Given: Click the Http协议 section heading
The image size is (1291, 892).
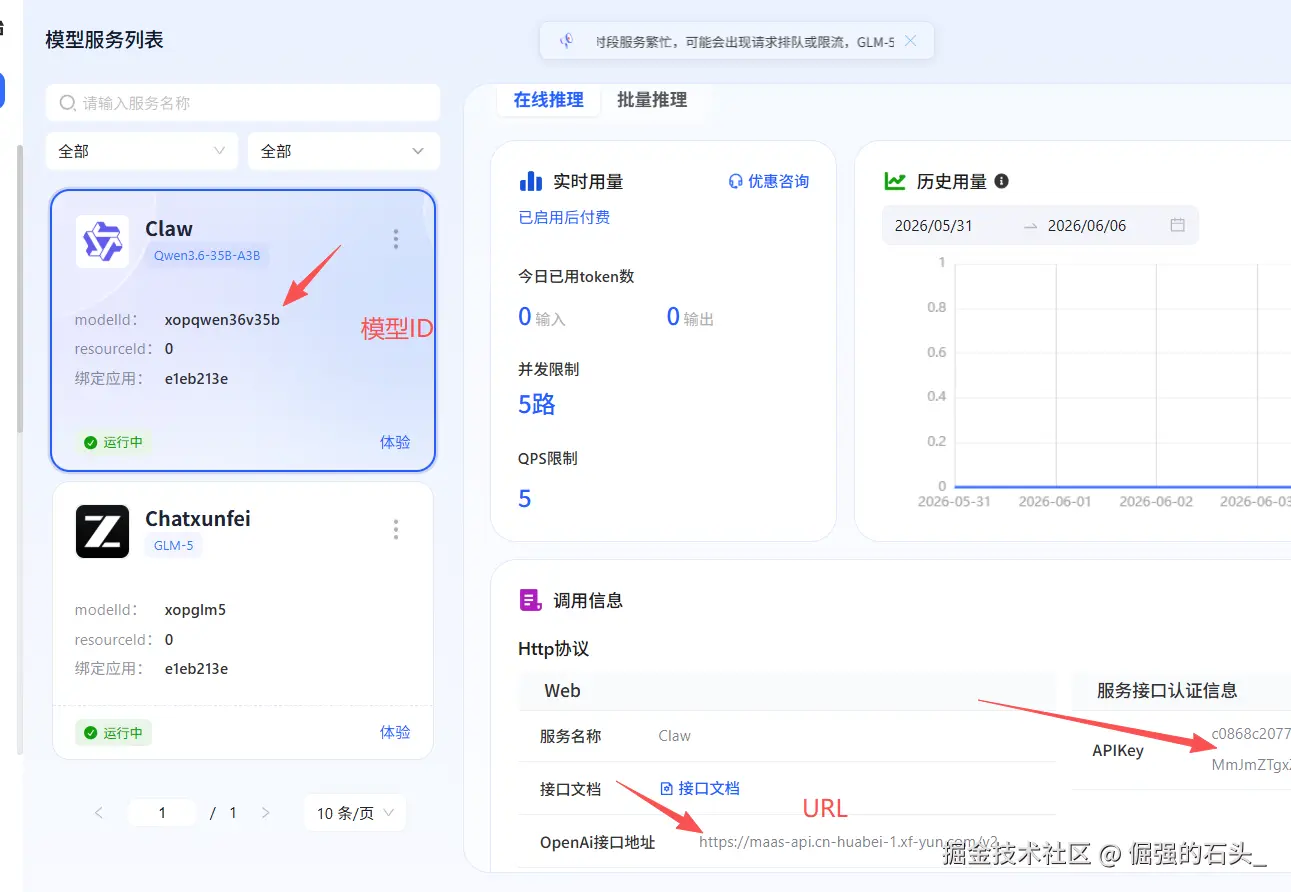Looking at the screenshot, I should click(554, 649).
